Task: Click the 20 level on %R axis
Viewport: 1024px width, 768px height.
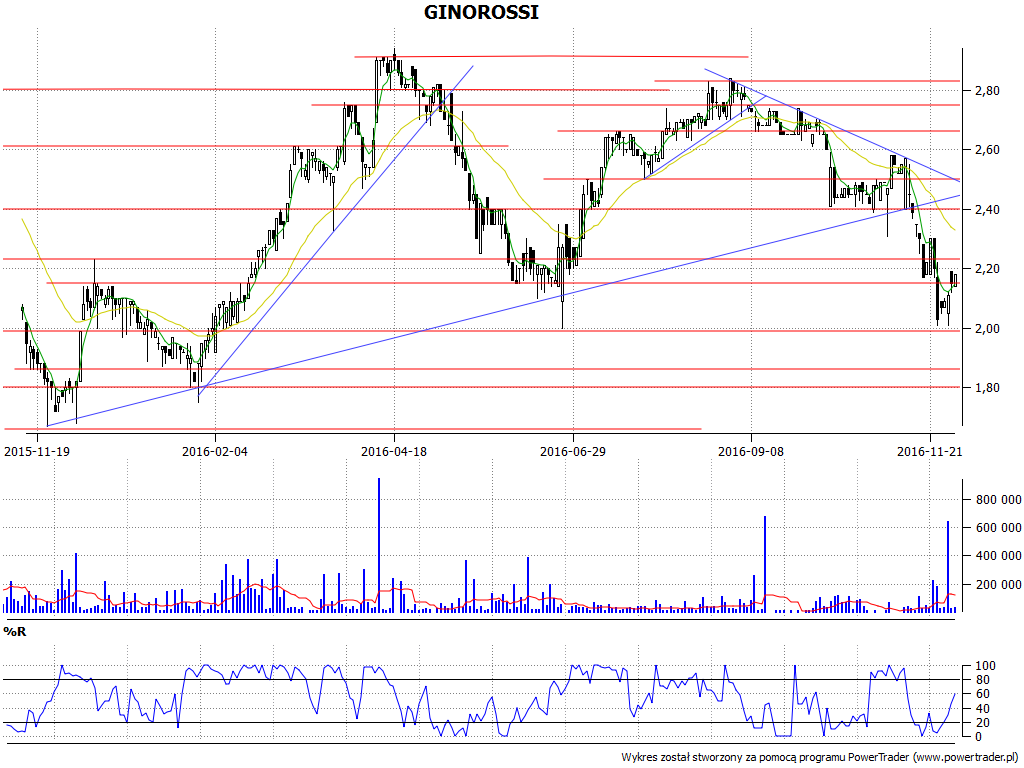Action: 982,723
